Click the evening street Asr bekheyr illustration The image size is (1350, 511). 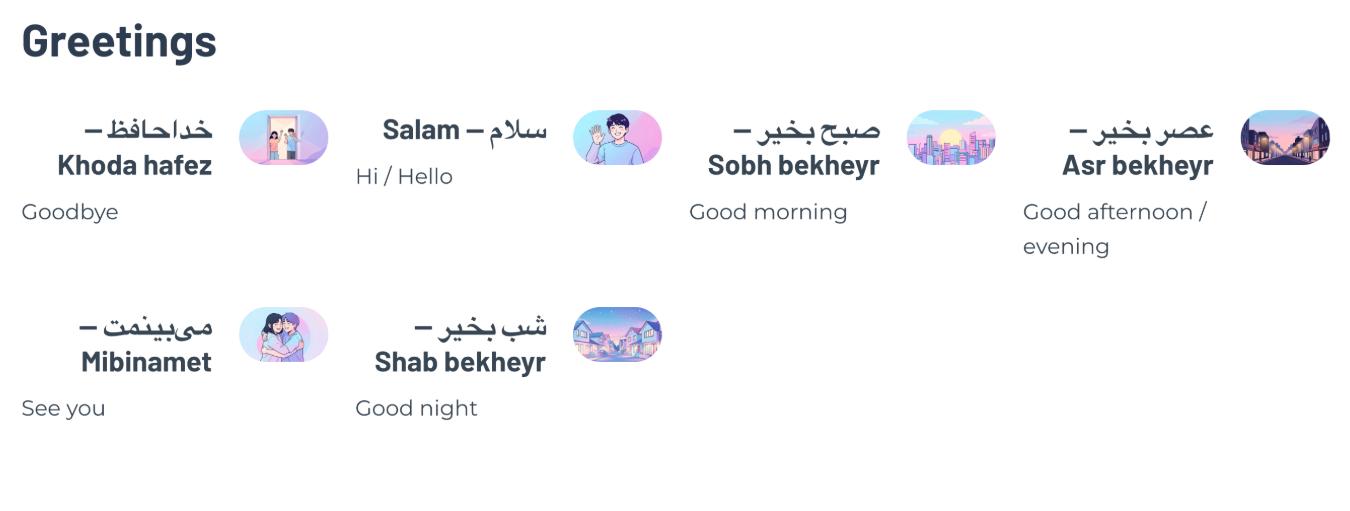(x=1285, y=137)
